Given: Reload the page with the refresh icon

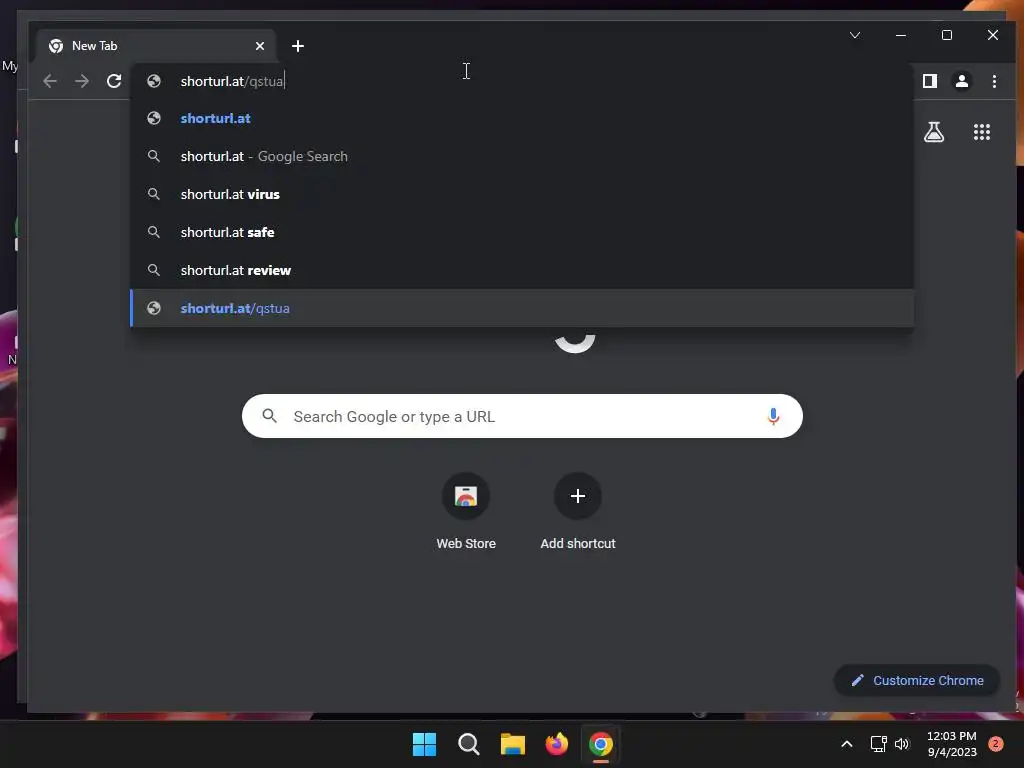Looking at the screenshot, I should point(114,81).
